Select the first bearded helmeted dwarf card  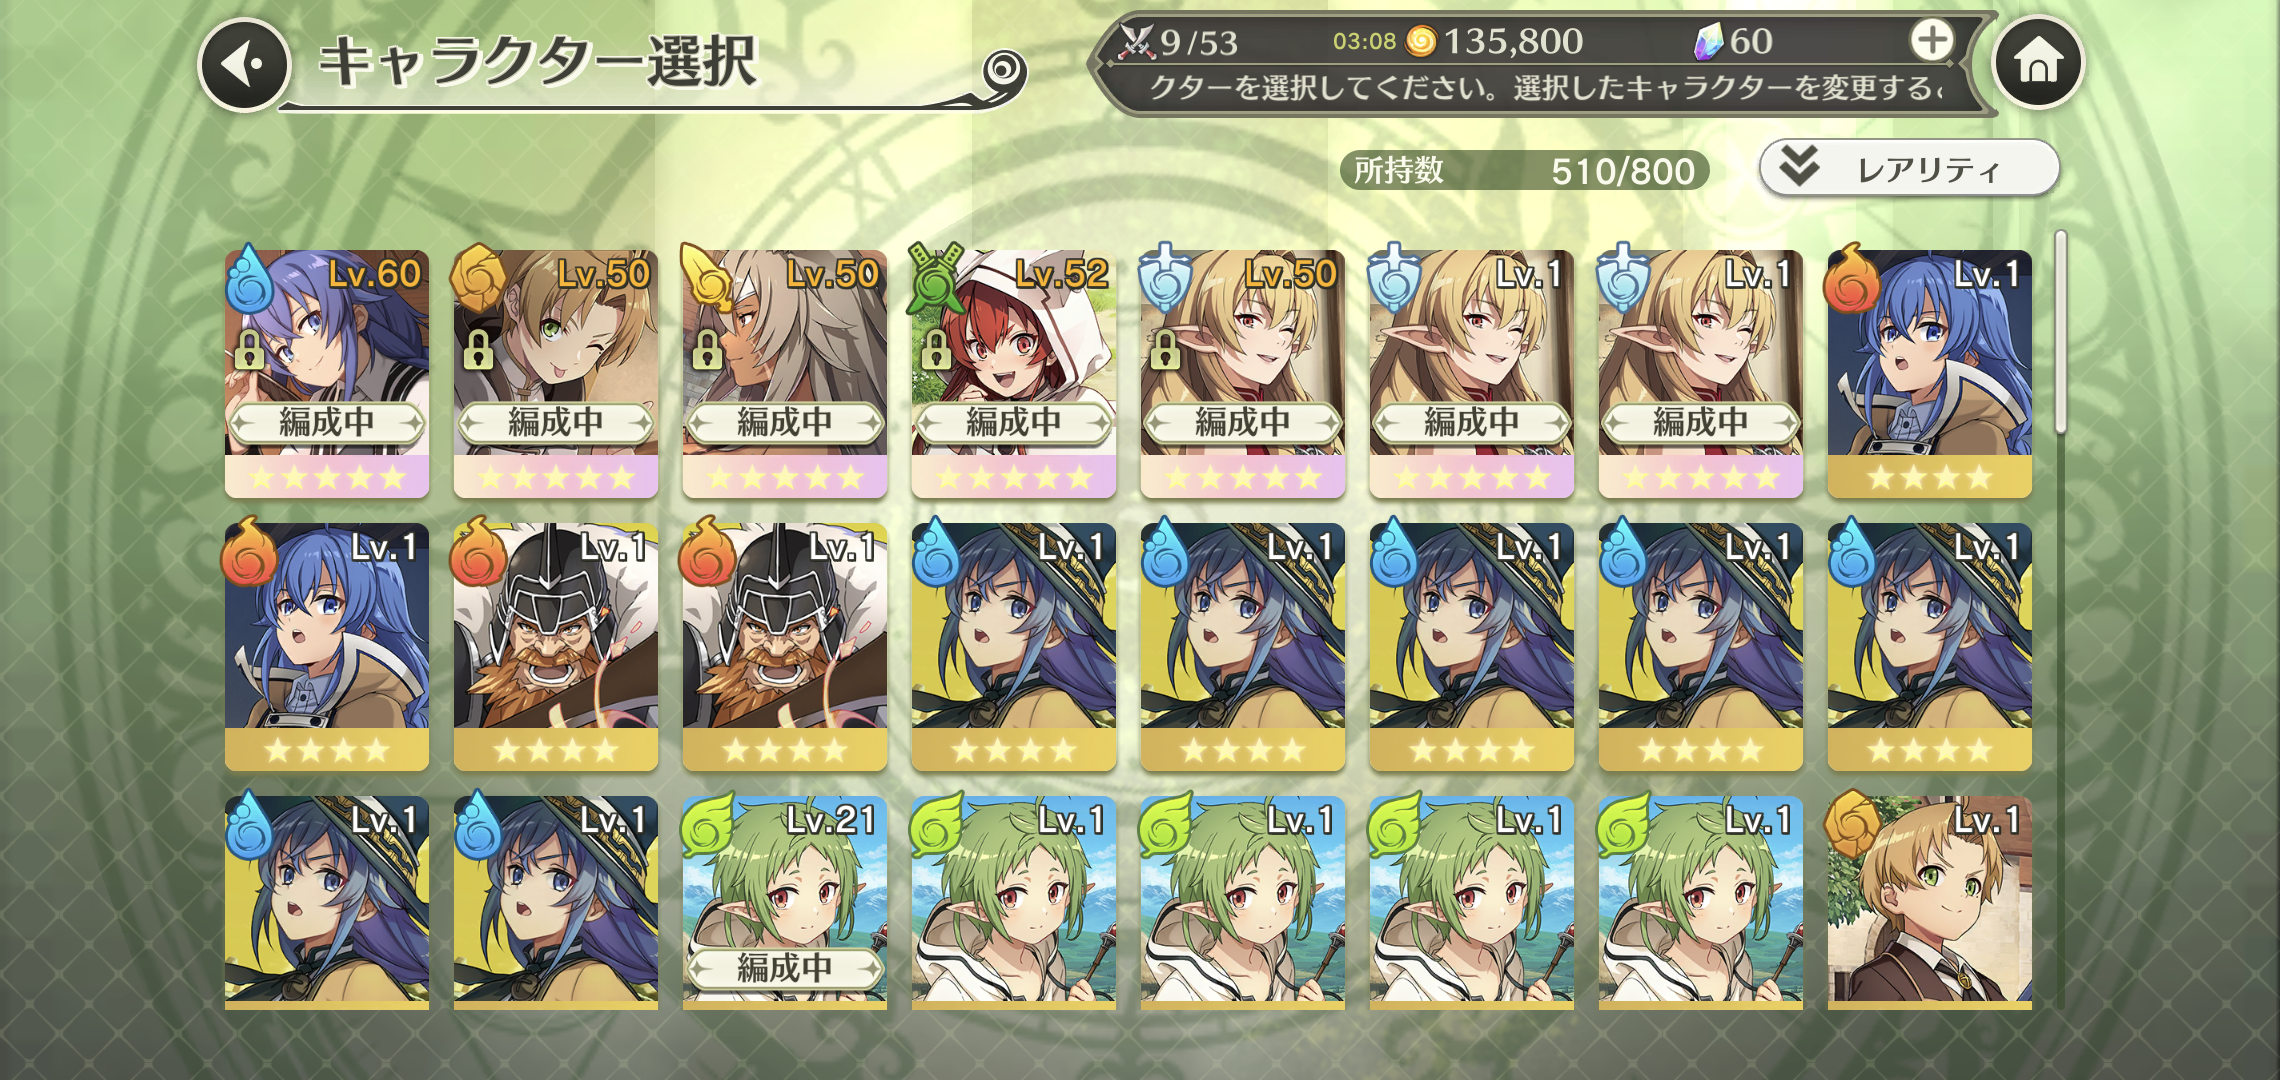pos(556,646)
